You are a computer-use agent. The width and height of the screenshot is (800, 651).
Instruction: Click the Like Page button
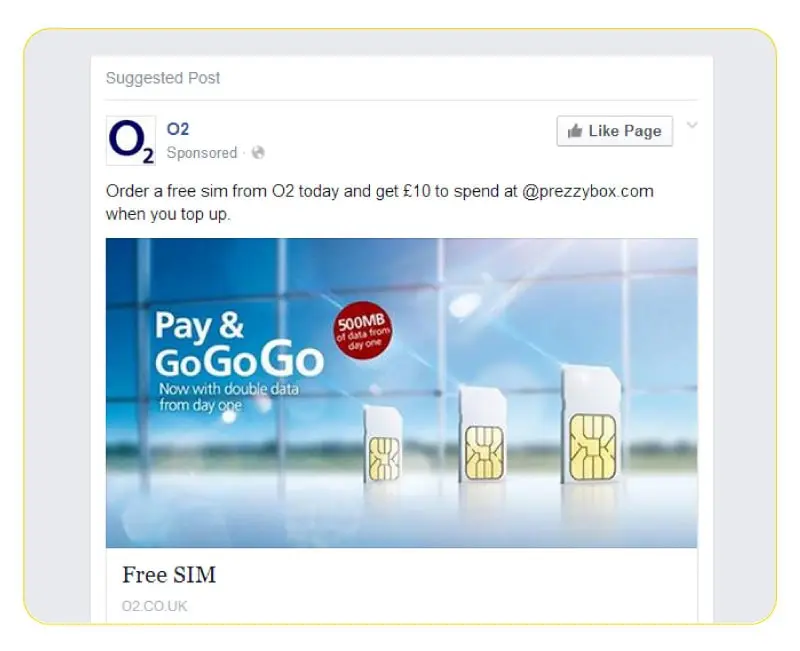tap(614, 131)
